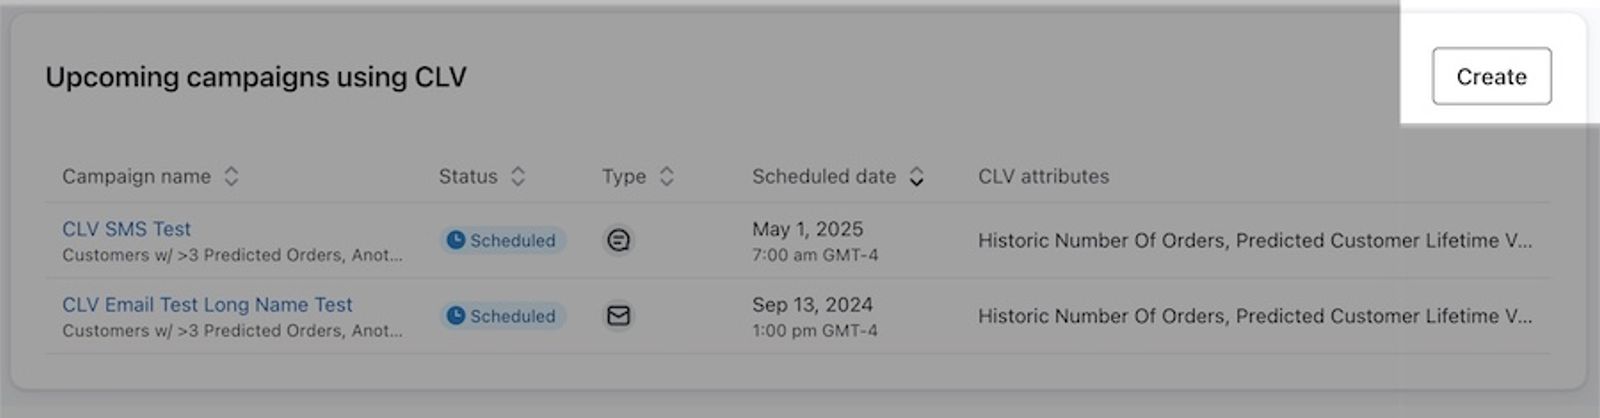Click clock icon in CLV SMS Test status
Viewport: 1600px width, 418px height.
[x=456, y=240]
